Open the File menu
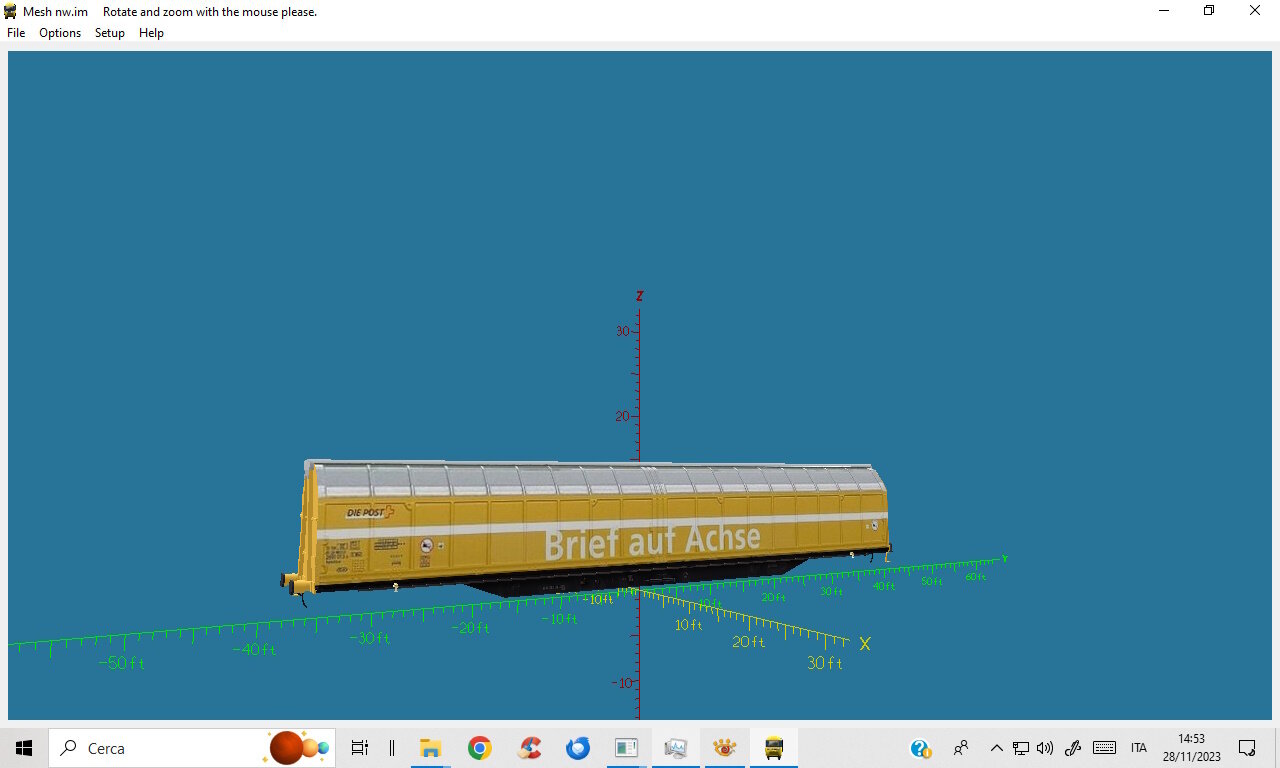 point(16,33)
